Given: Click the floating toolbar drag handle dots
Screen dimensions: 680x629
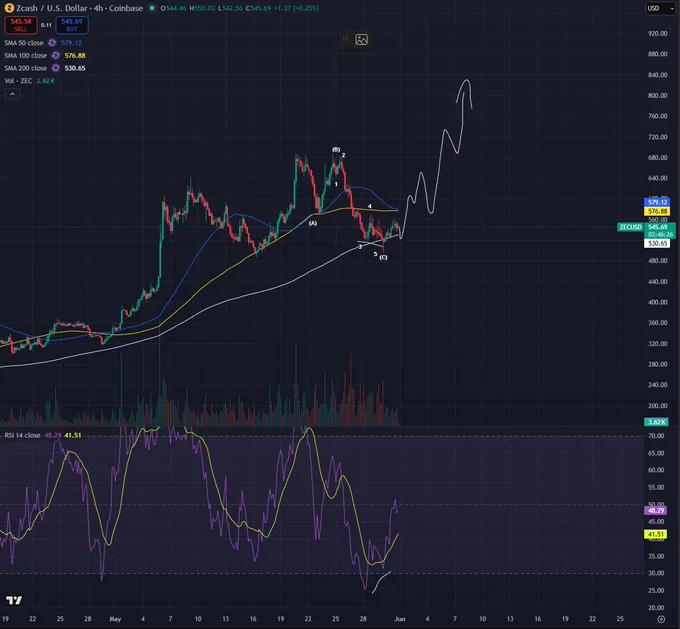Looking at the screenshot, I should [x=345, y=39].
